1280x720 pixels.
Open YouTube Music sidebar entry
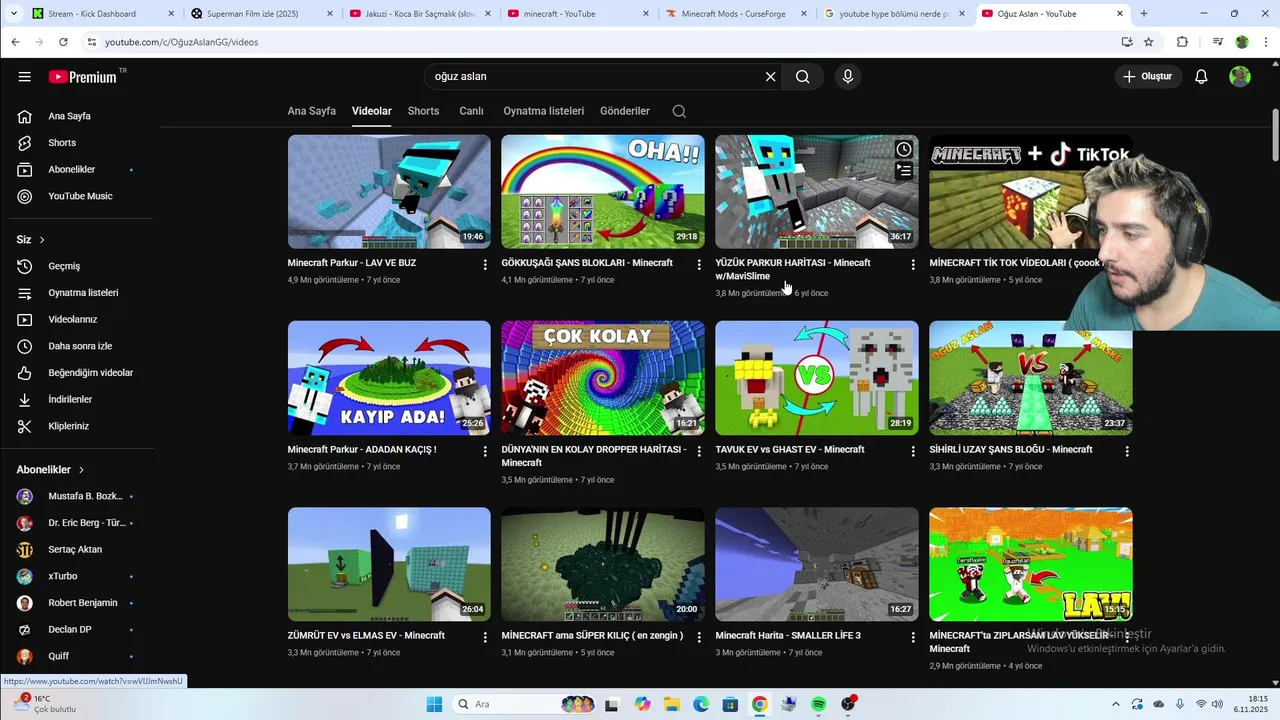(x=78, y=196)
